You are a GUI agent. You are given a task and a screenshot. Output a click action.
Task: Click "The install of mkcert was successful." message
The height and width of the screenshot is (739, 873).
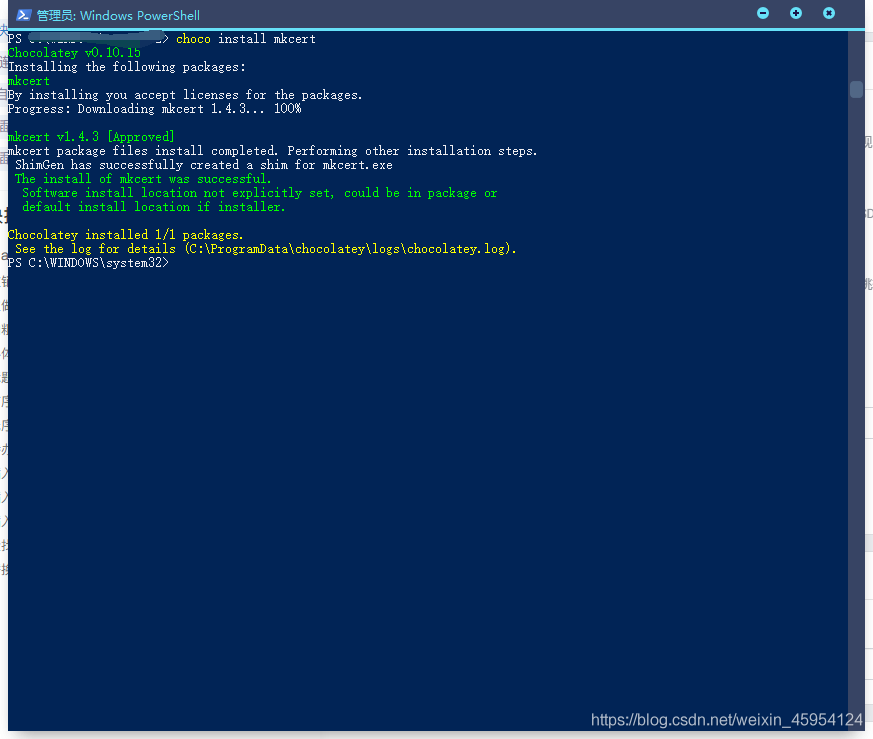tap(143, 179)
